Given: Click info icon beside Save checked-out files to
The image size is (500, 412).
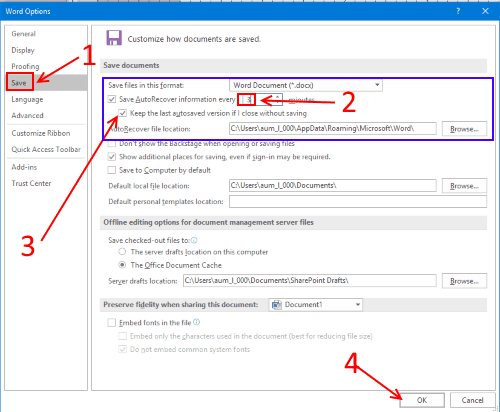Looking at the screenshot, I should click(x=194, y=240).
